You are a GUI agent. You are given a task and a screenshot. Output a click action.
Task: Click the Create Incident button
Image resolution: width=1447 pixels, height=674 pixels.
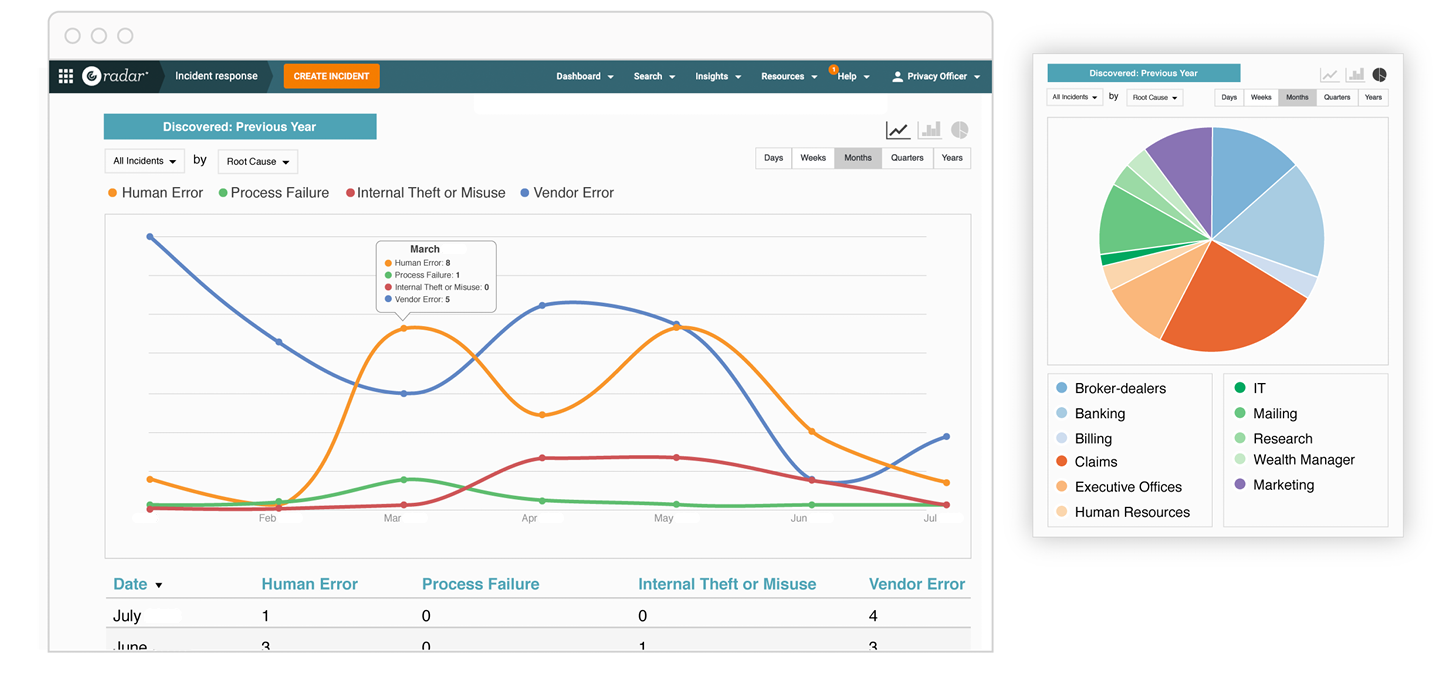[331, 76]
